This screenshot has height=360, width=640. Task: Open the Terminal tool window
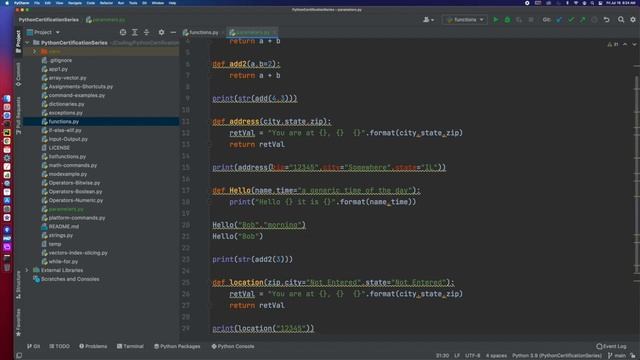(130, 346)
